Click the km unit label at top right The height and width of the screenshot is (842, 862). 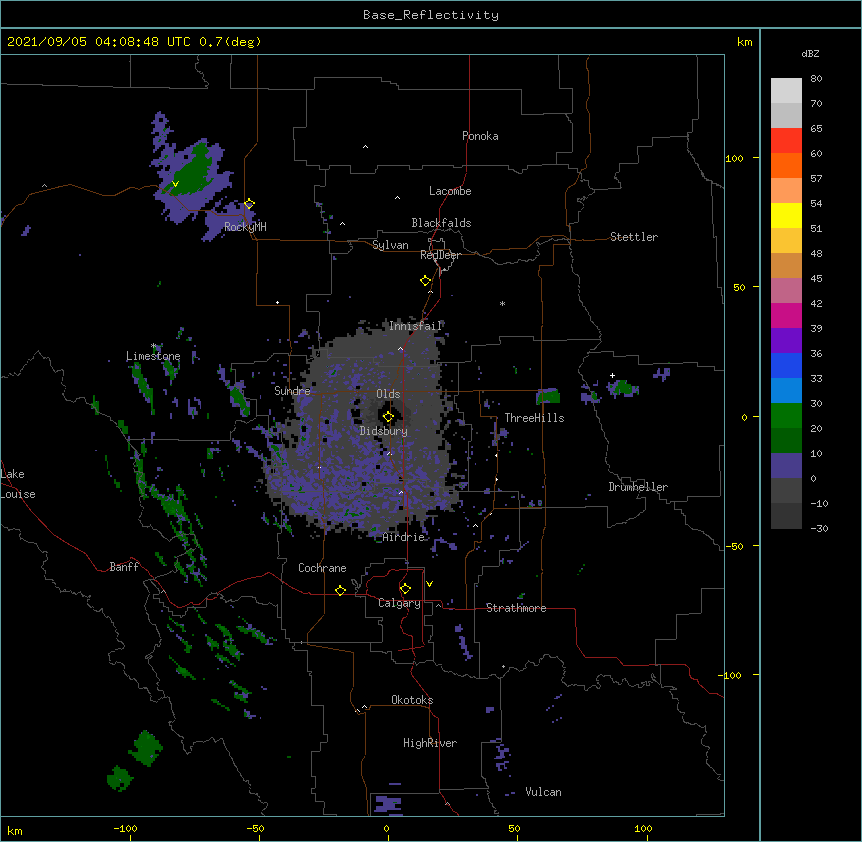pos(744,42)
